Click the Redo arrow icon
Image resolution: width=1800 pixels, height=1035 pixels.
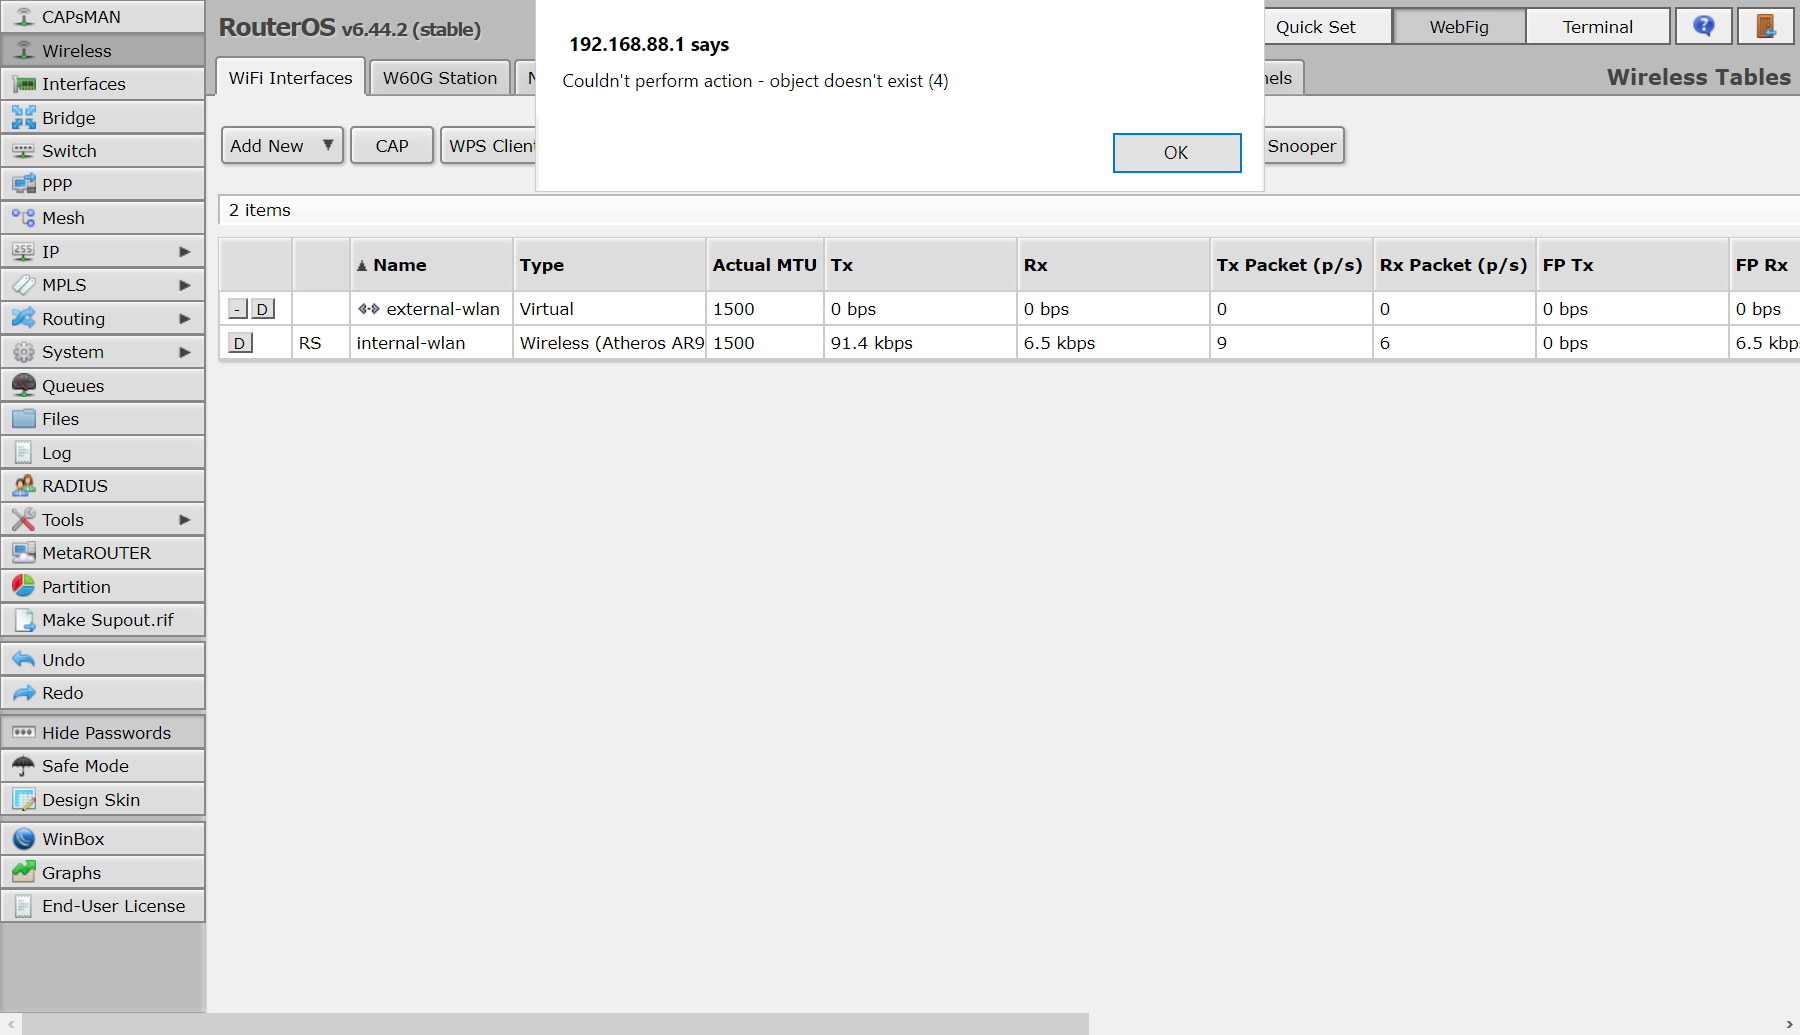[24, 693]
